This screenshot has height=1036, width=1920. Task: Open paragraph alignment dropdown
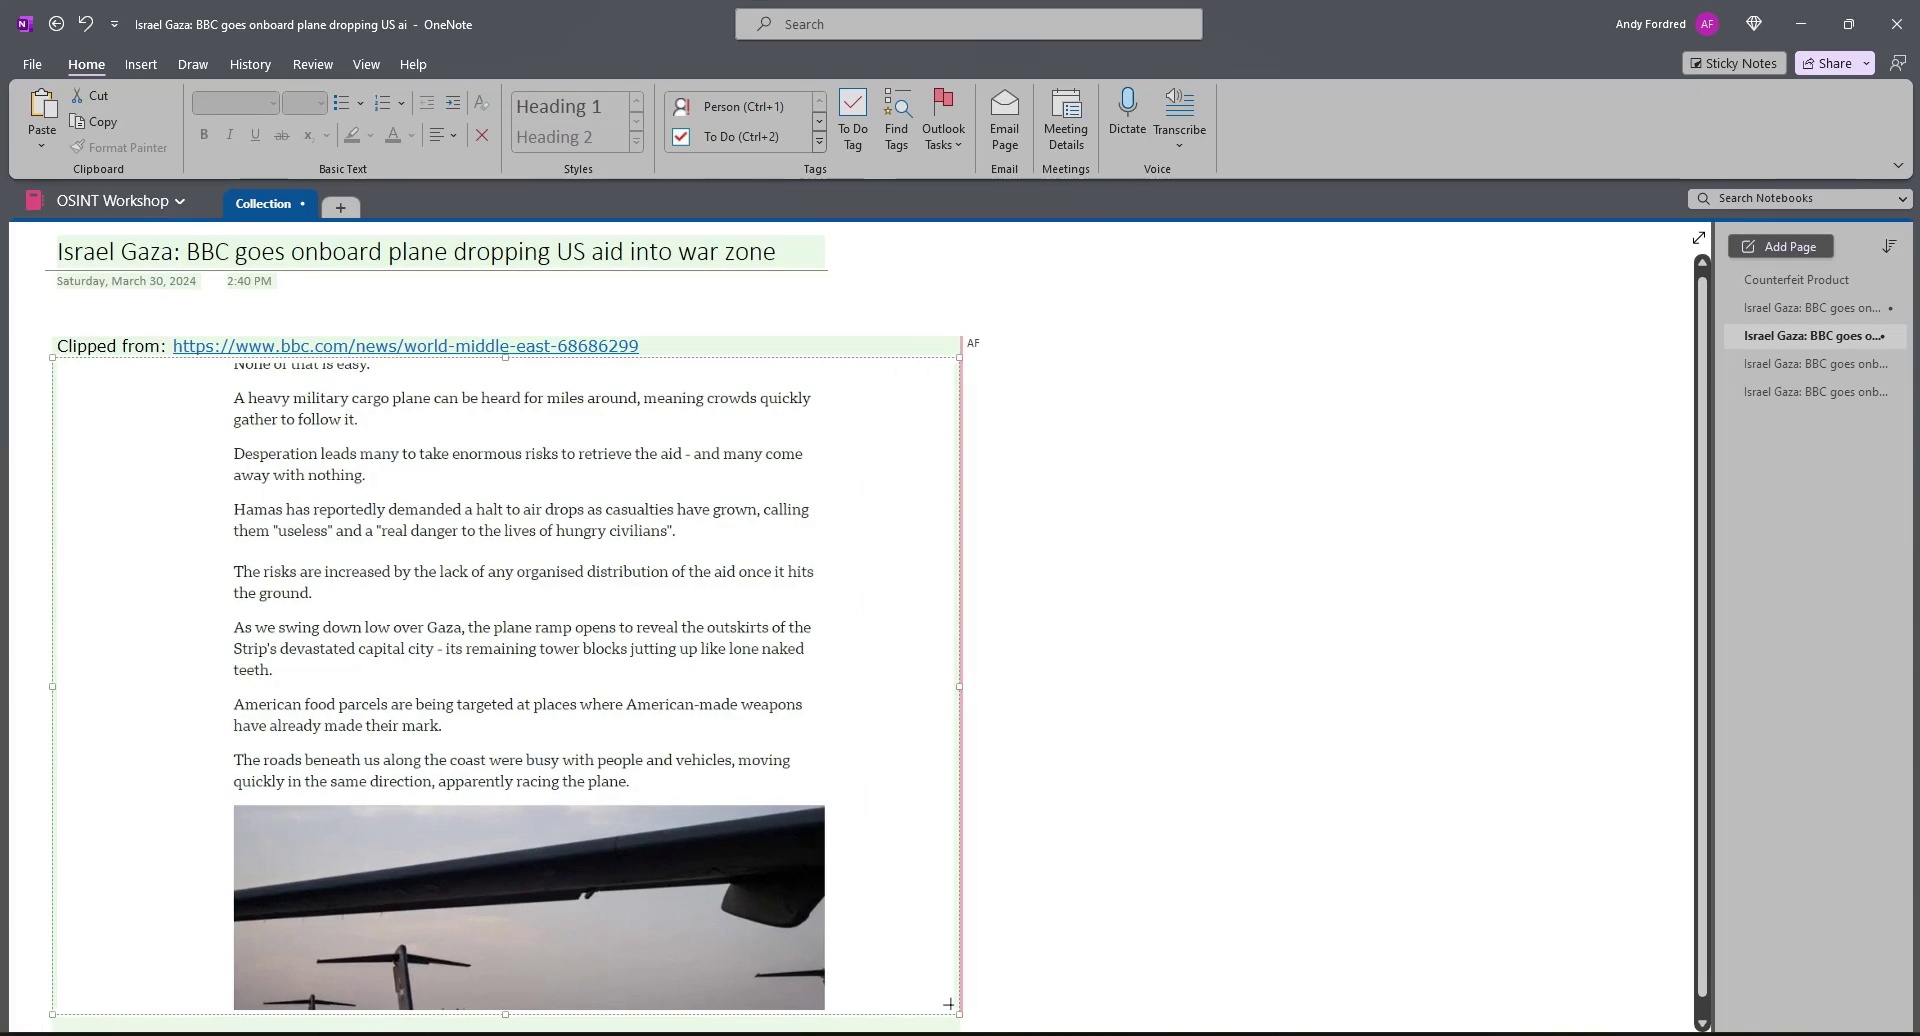pyautogui.click(x=443, y=135)
